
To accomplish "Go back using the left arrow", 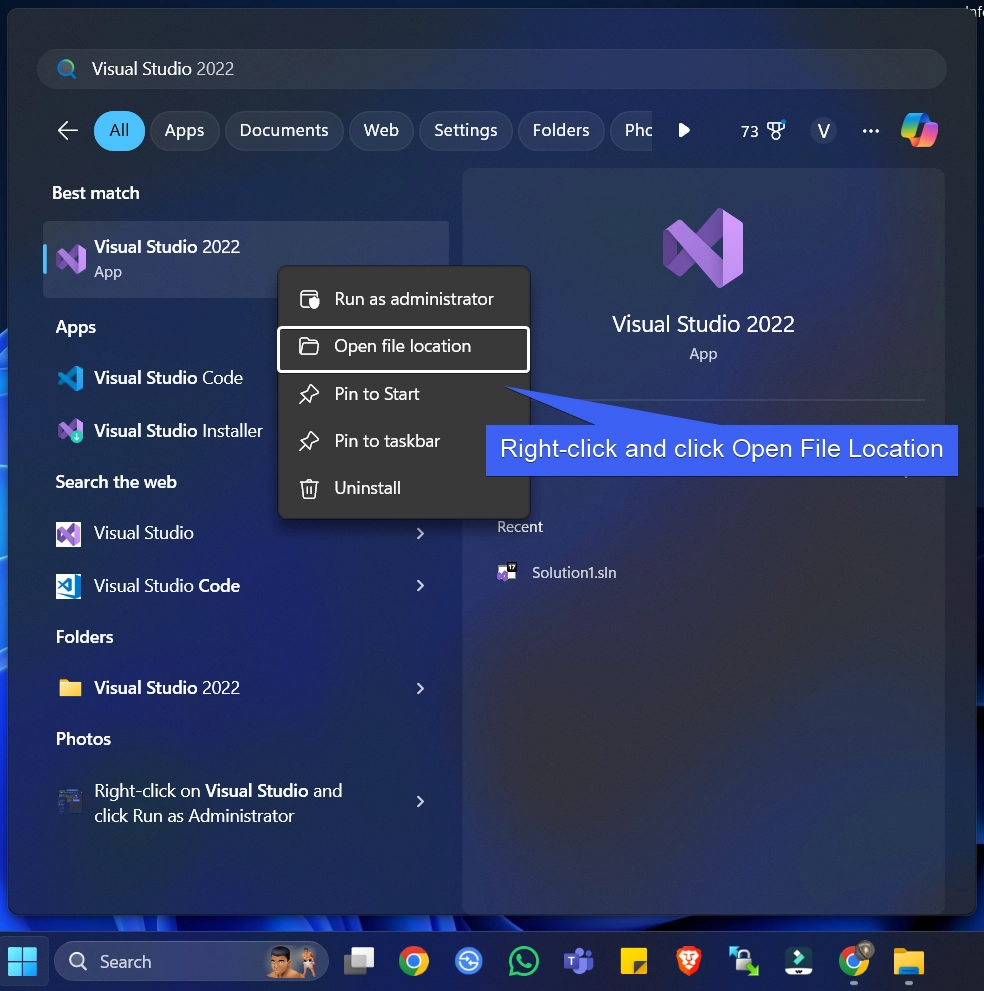I will [68, 131].
